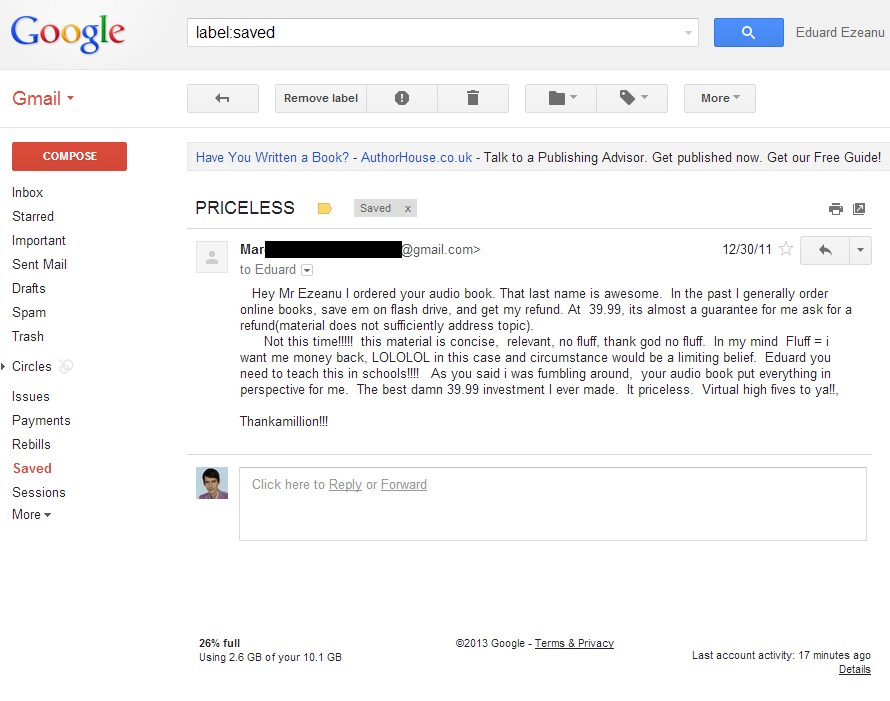
Task: Open the Move to folder dropdown
Action: [x=561, y=98]
